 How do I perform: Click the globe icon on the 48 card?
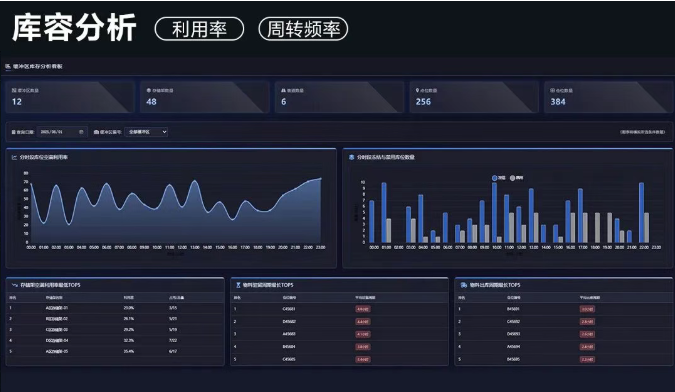point(149,90)
